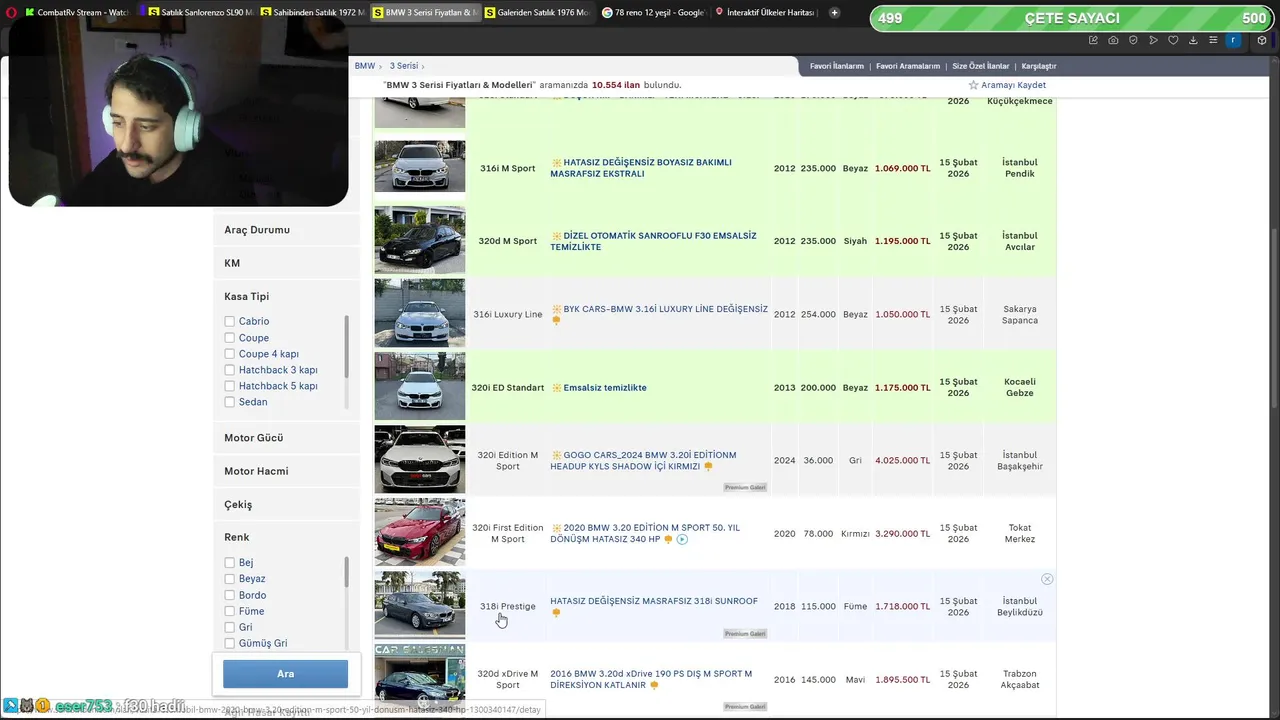Open the 316i M Sport car thumbnail

[x=420, y=166]
